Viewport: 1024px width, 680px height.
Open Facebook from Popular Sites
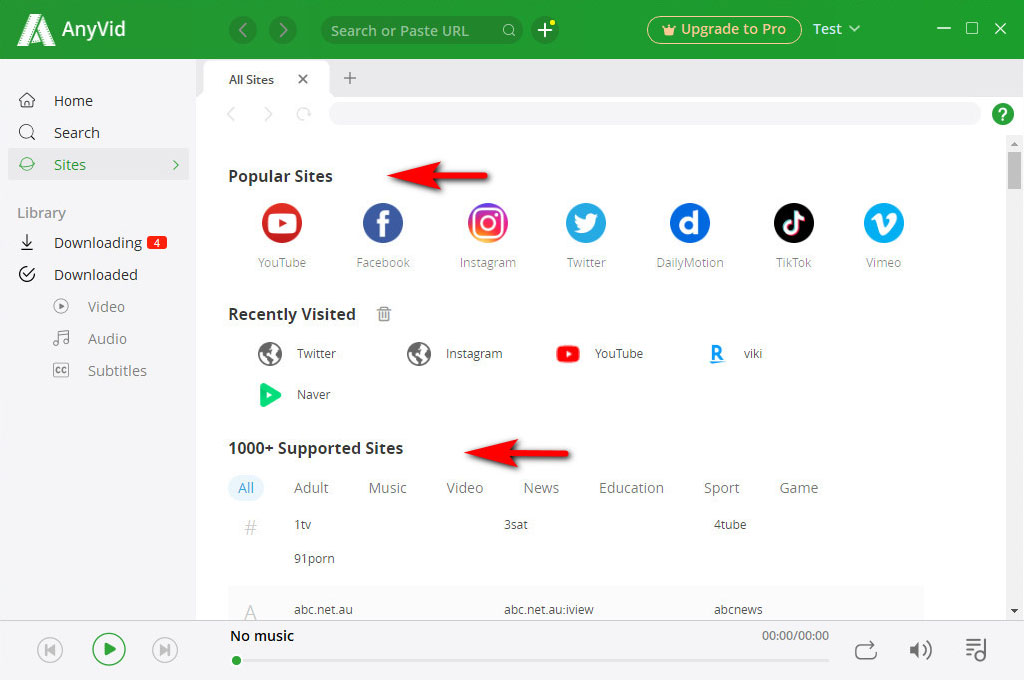(x=383, y=223)
